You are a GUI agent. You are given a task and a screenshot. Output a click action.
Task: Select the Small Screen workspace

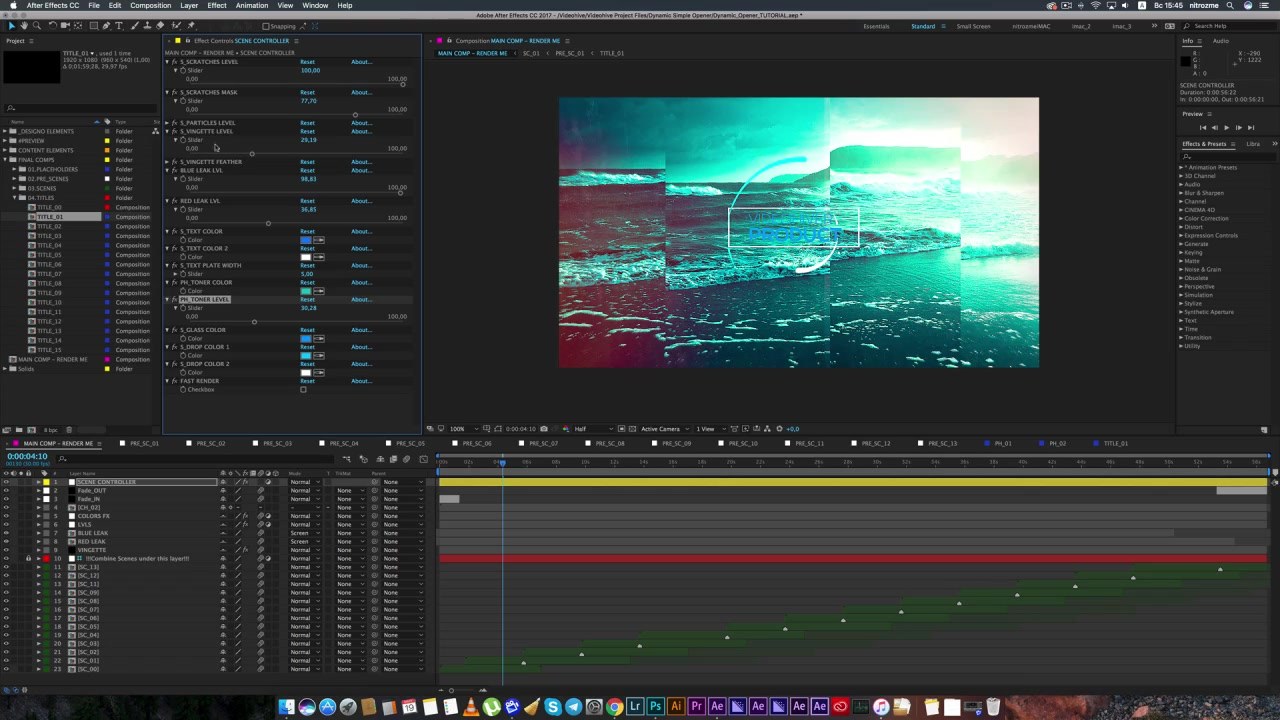973,26
